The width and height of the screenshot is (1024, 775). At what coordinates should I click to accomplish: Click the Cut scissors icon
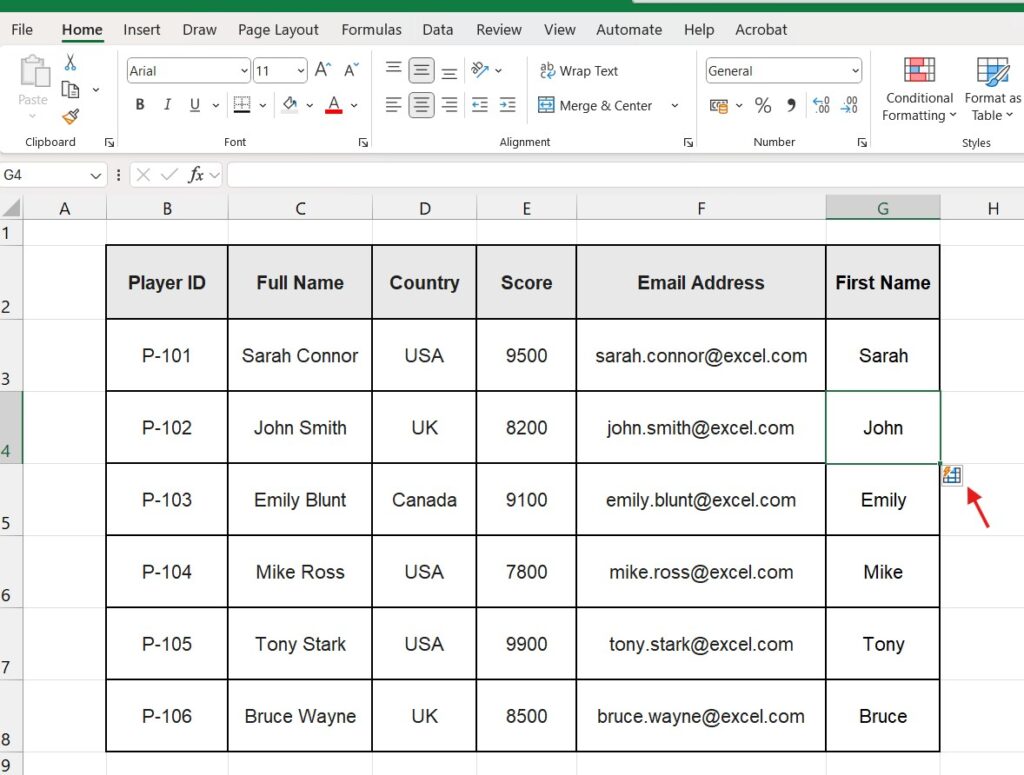[70, 63]
